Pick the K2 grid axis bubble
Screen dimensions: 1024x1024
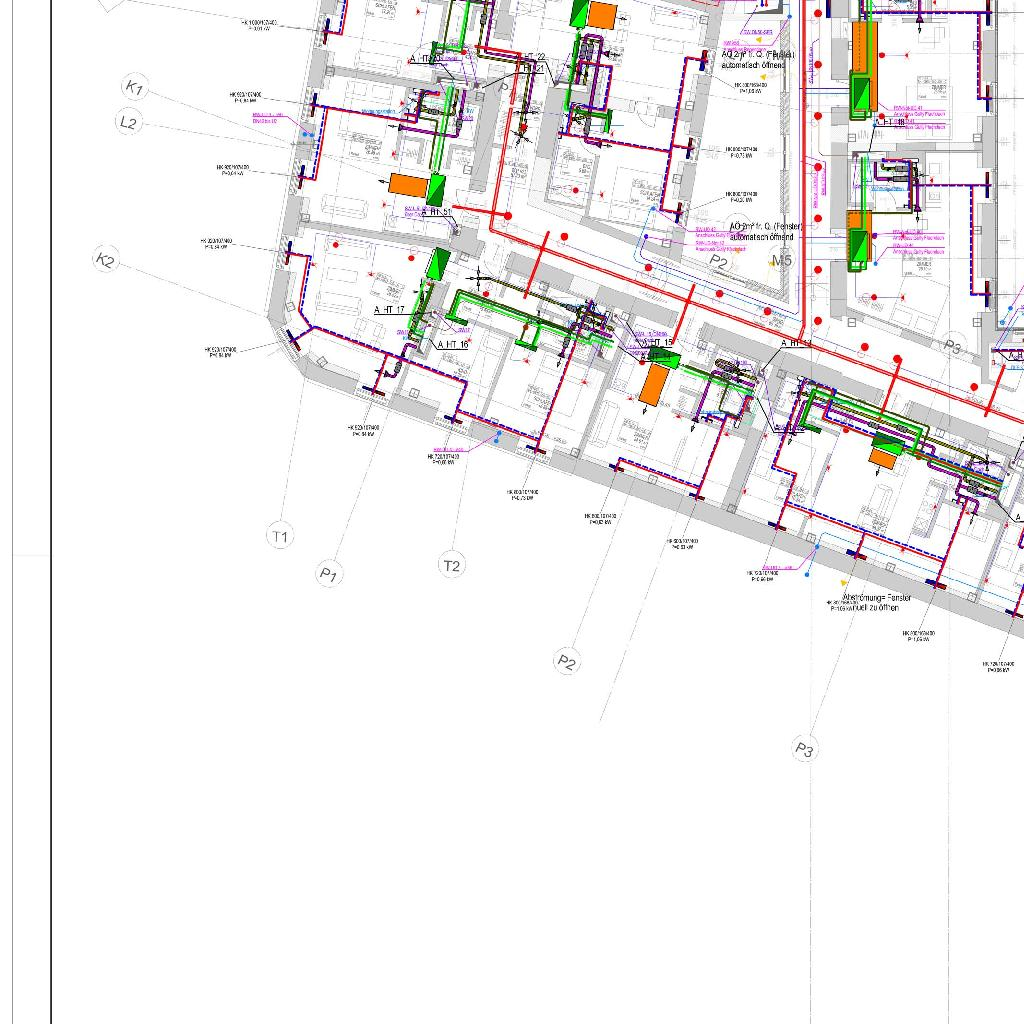point(105,260)
